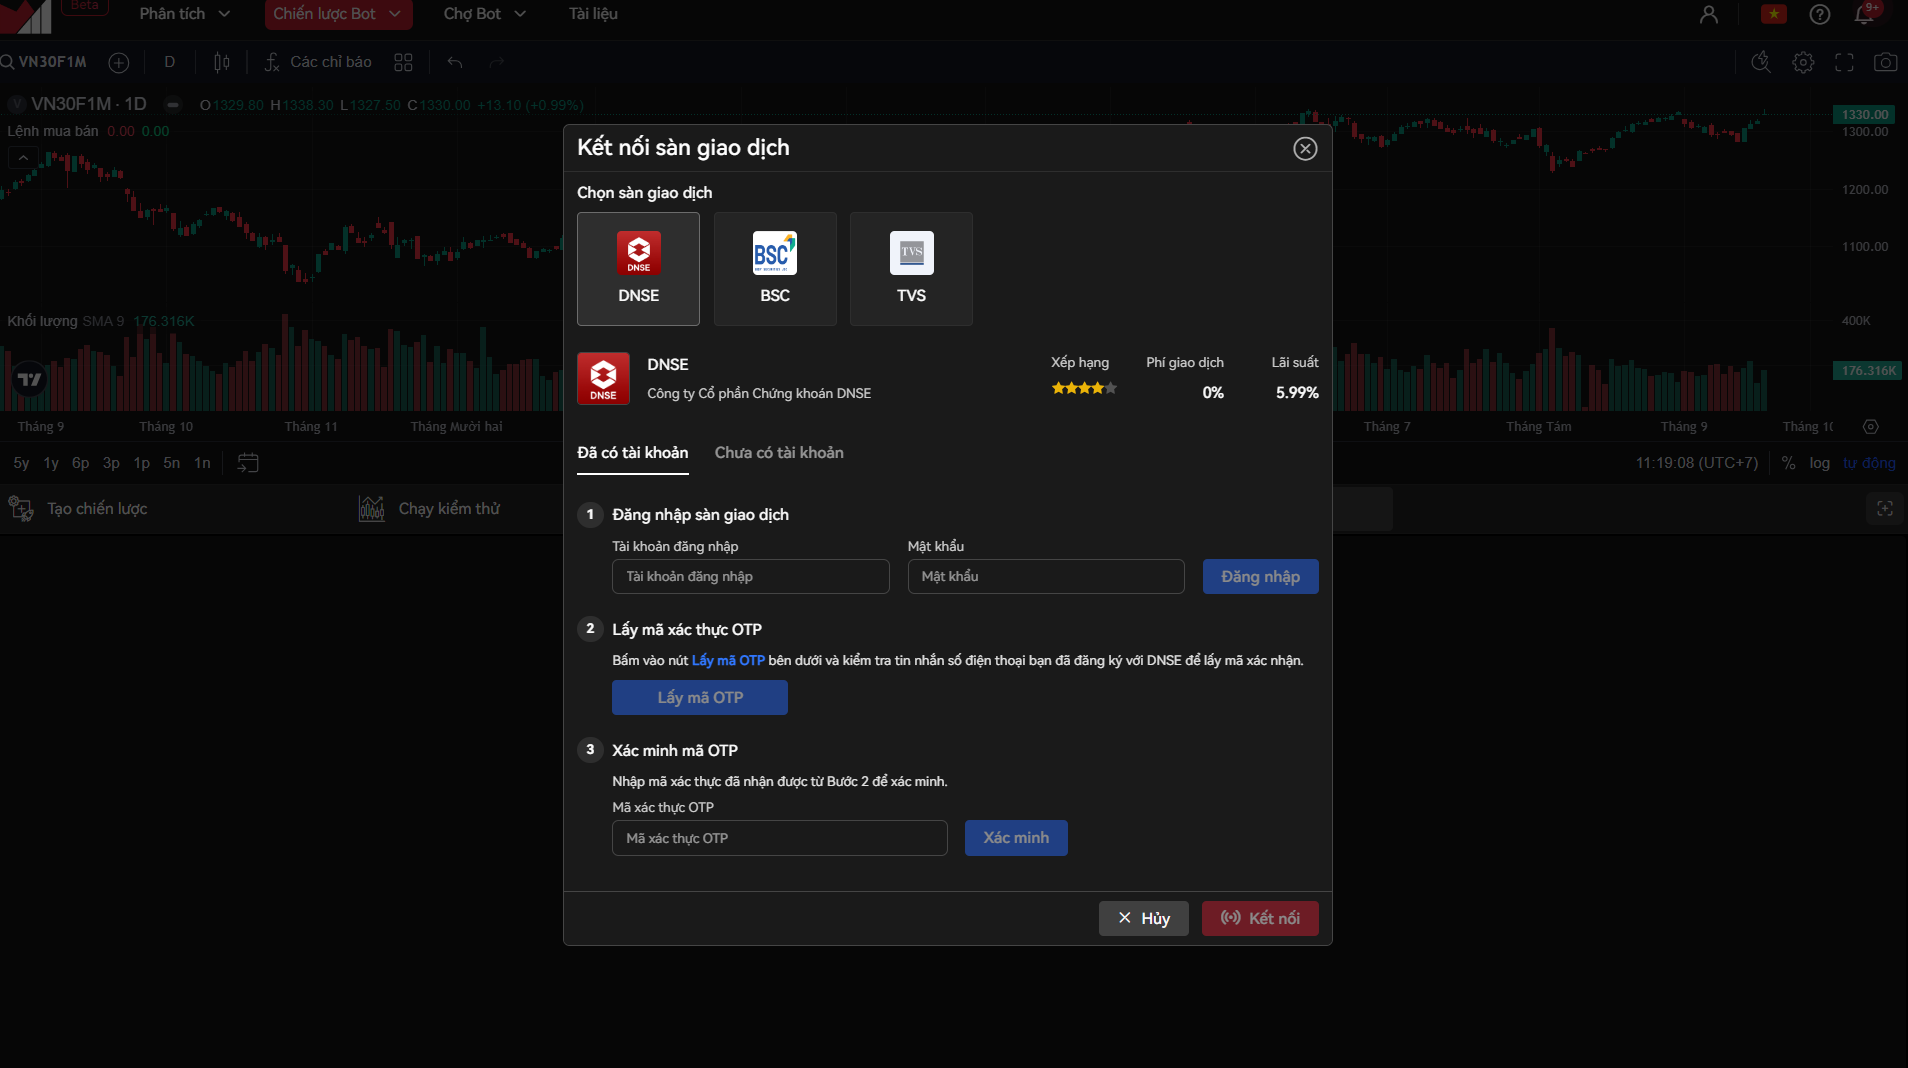Click the Xác minh button

1016,838
